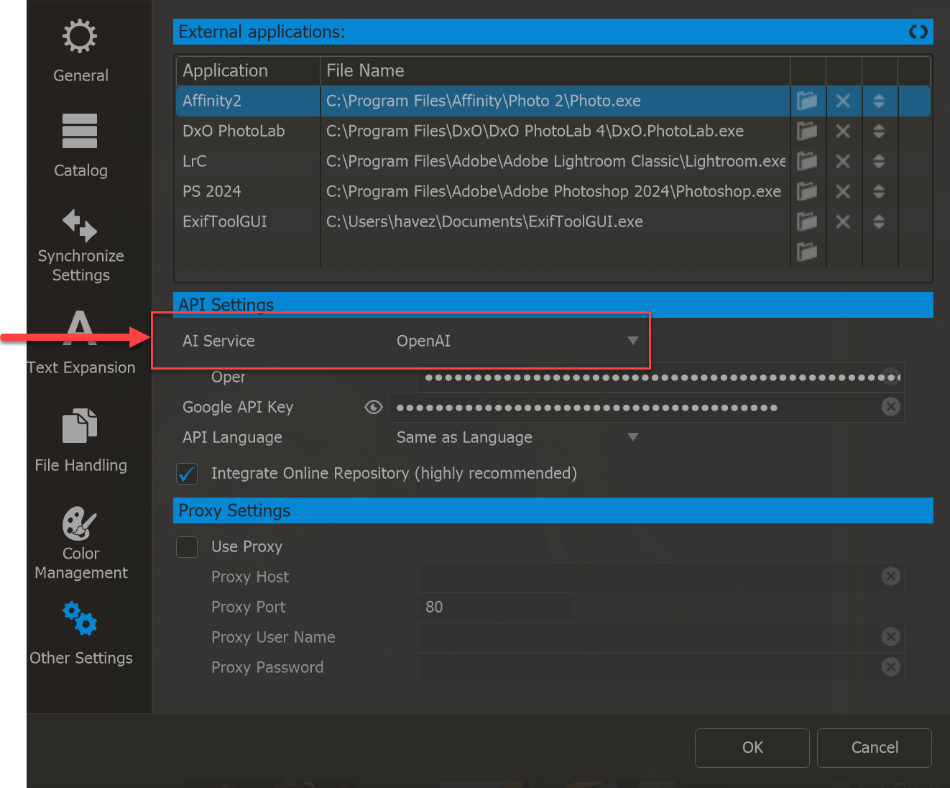Reorder LrC row with up-down arrows
Image resolution: width=950 pixels, height=788 pixels.
[879, 161]
